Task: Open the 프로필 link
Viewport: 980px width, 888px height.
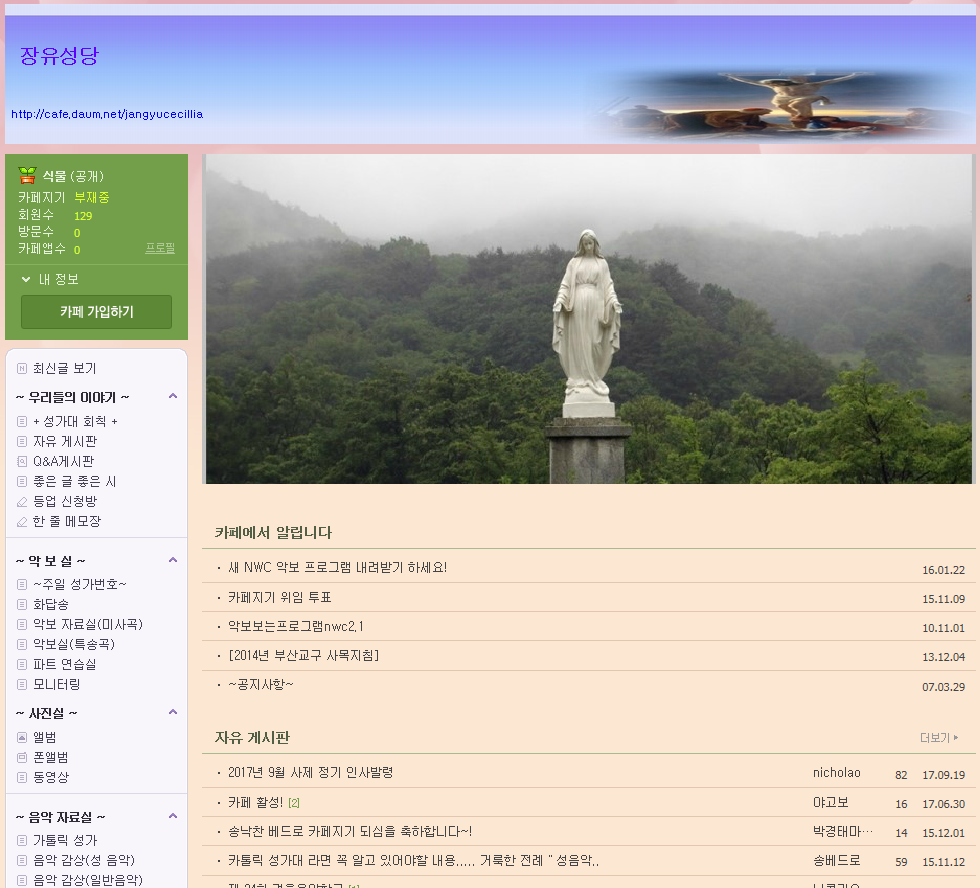Action: [160, 248]
